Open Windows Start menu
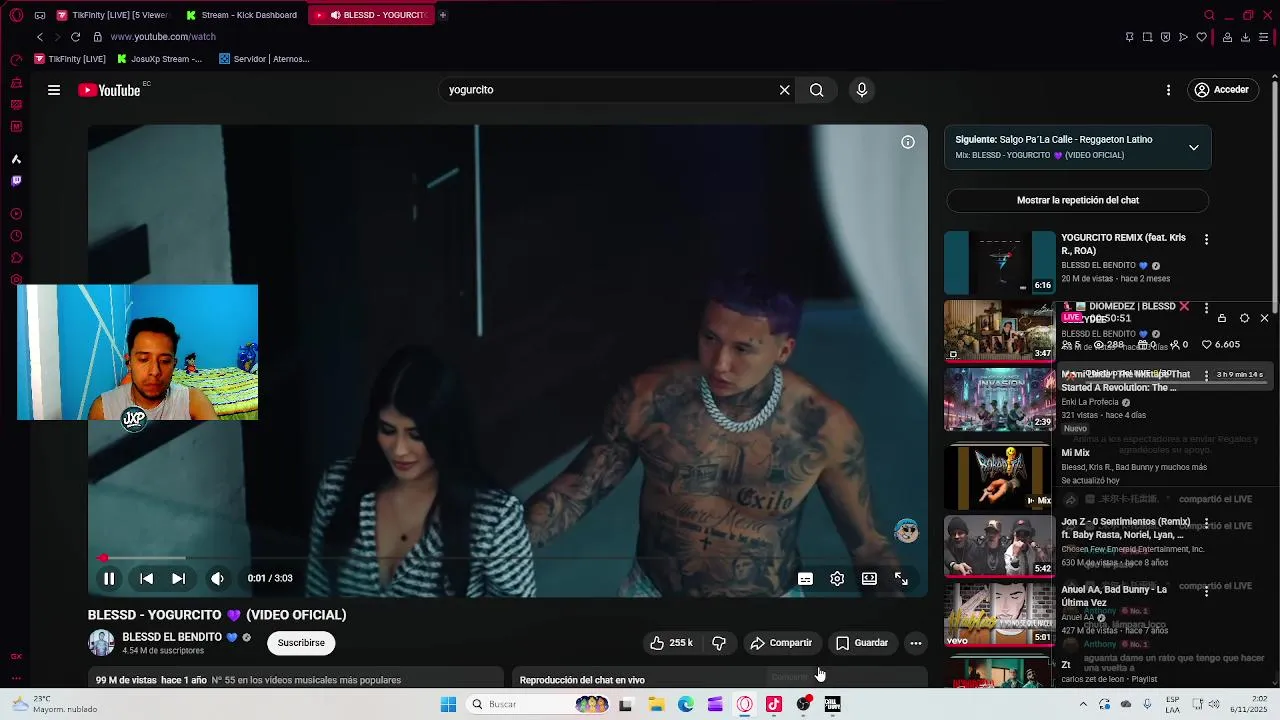The width and height of the screenshot is (1280, 720). click(x=449, y=704)
